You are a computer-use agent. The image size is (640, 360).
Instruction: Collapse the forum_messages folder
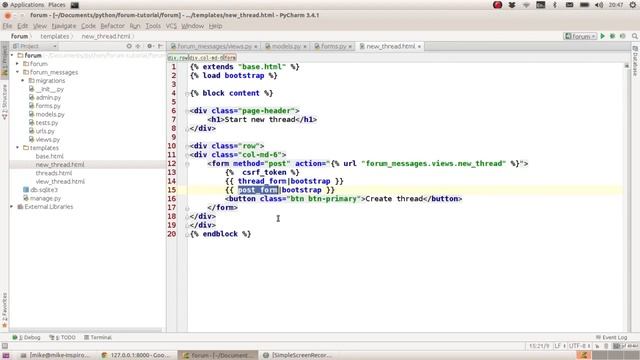(x=18, y=72)
